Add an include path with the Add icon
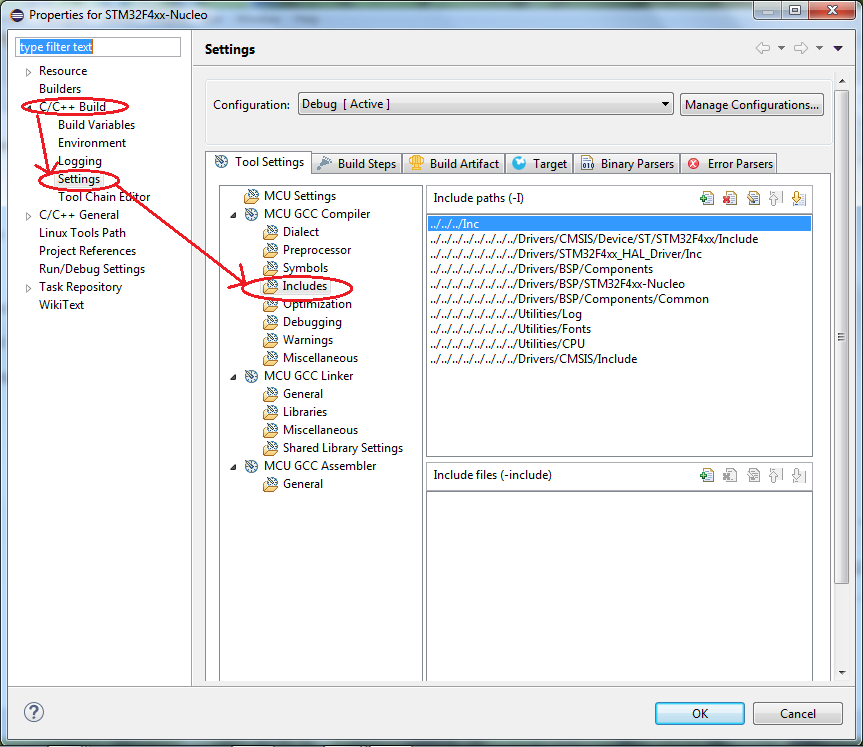This screenshot has width=863, height=747. click(x=707, y=198)
